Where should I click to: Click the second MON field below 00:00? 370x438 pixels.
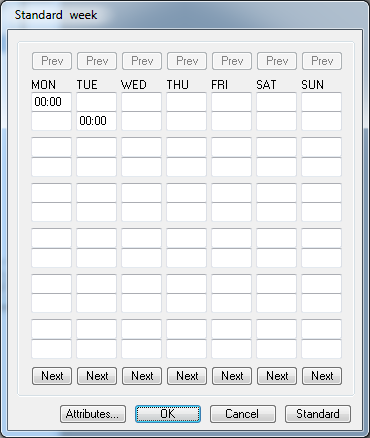coord(51,121)
